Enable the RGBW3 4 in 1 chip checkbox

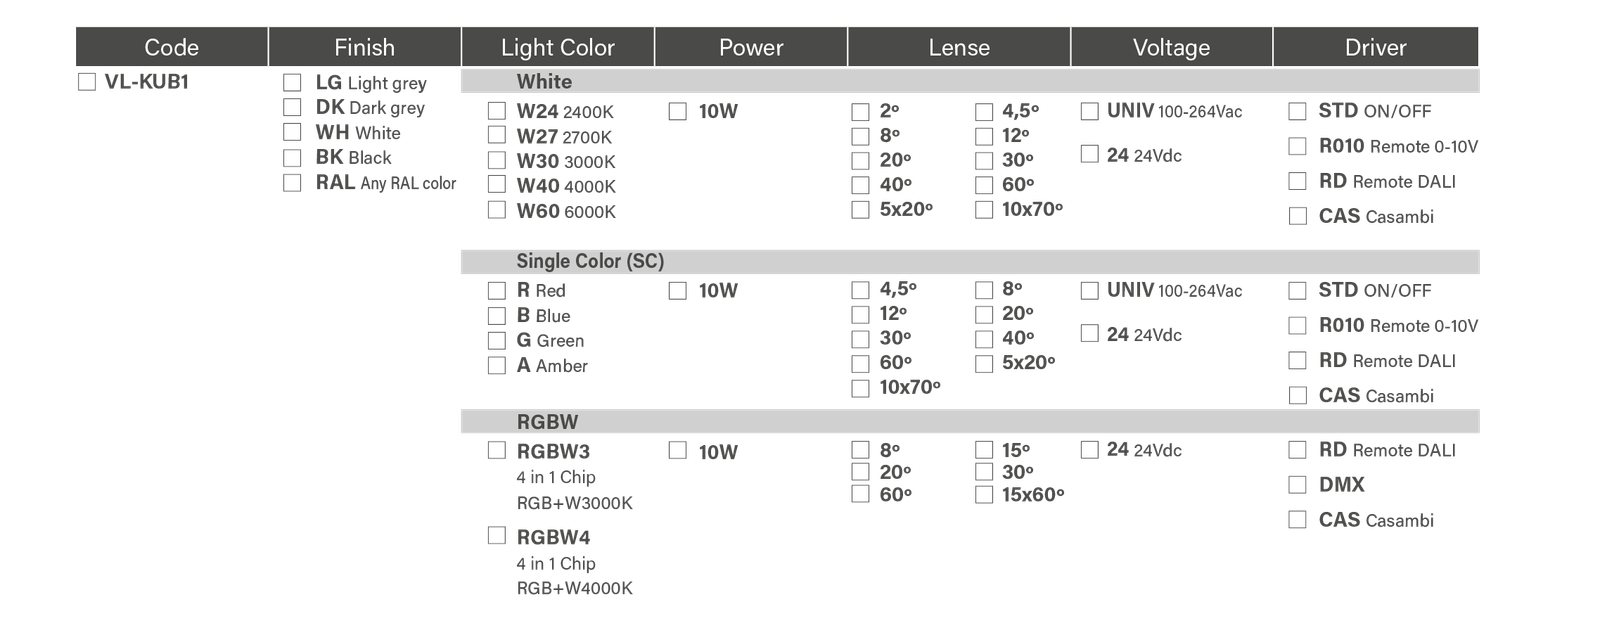coord(497,451)
